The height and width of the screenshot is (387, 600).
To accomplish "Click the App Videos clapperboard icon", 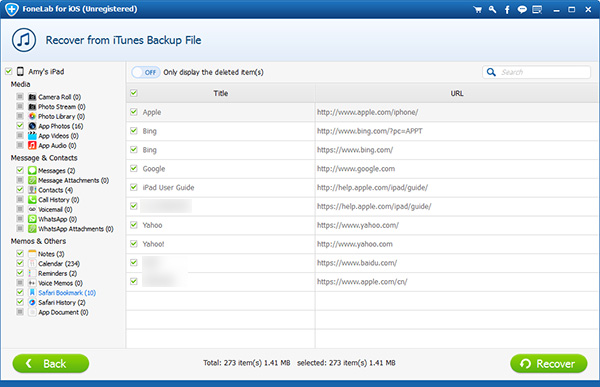I will 32,136.
